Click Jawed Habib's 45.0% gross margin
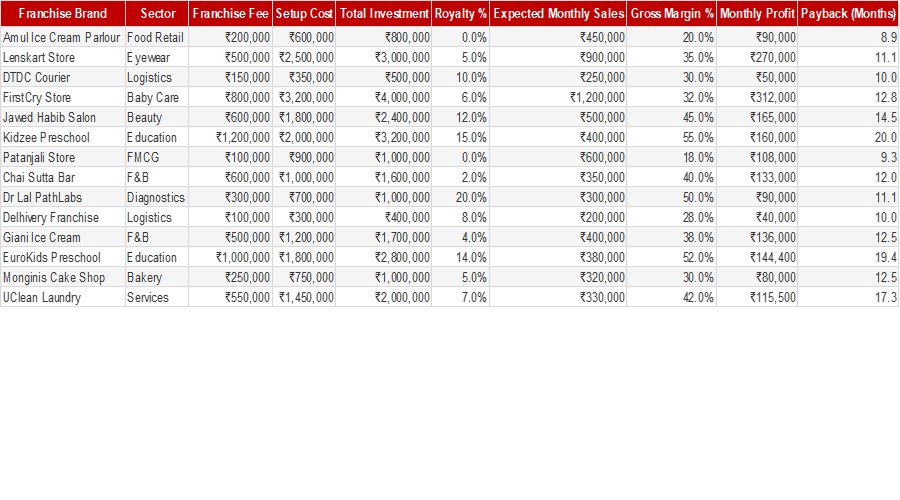 coord(672,118)
